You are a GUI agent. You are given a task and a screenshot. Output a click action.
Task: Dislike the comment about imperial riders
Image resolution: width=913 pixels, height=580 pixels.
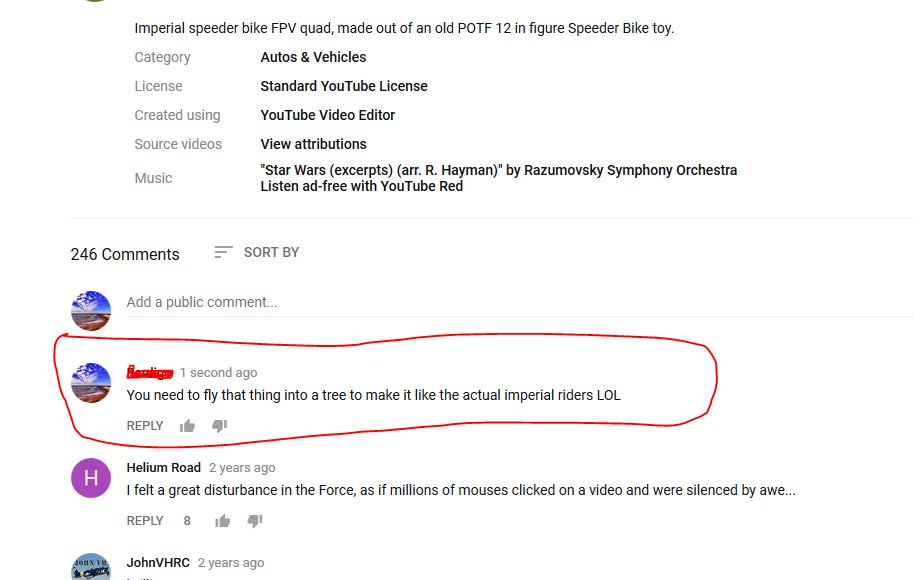[x=220, y=426]
